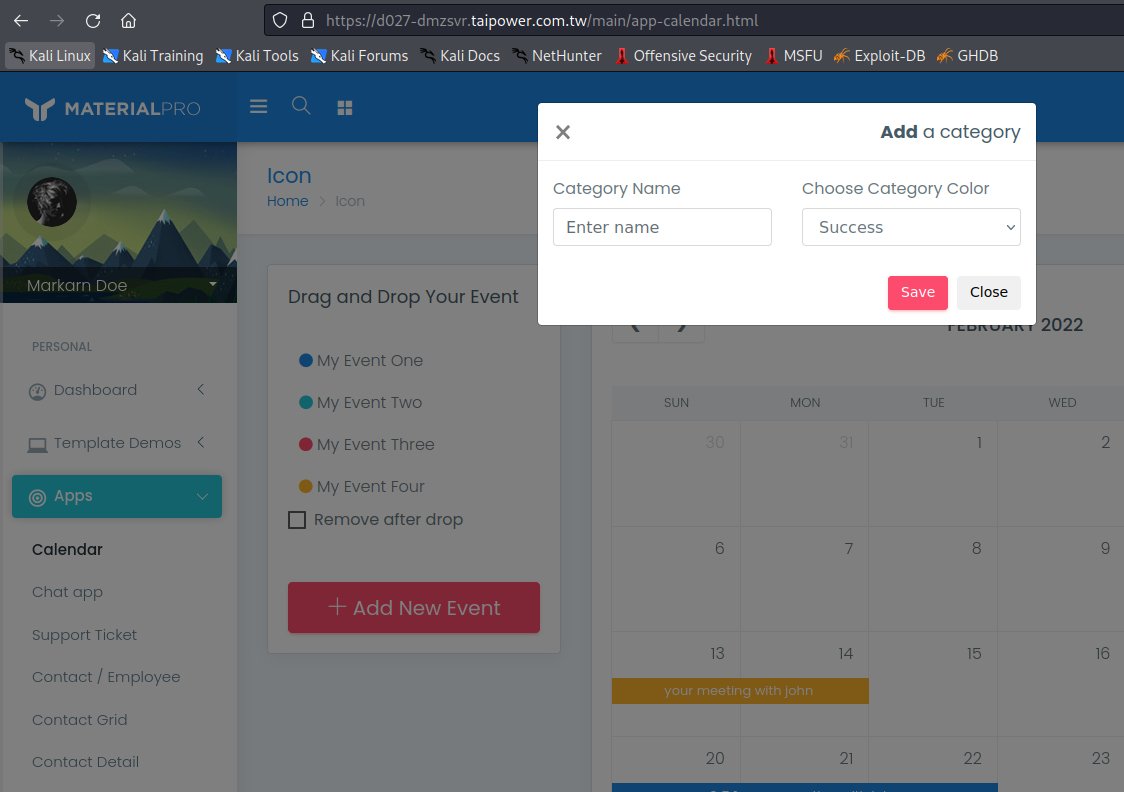Click the red dot of My Event Three
Viewport: 1124px width, 792px height.
point(305,444)
